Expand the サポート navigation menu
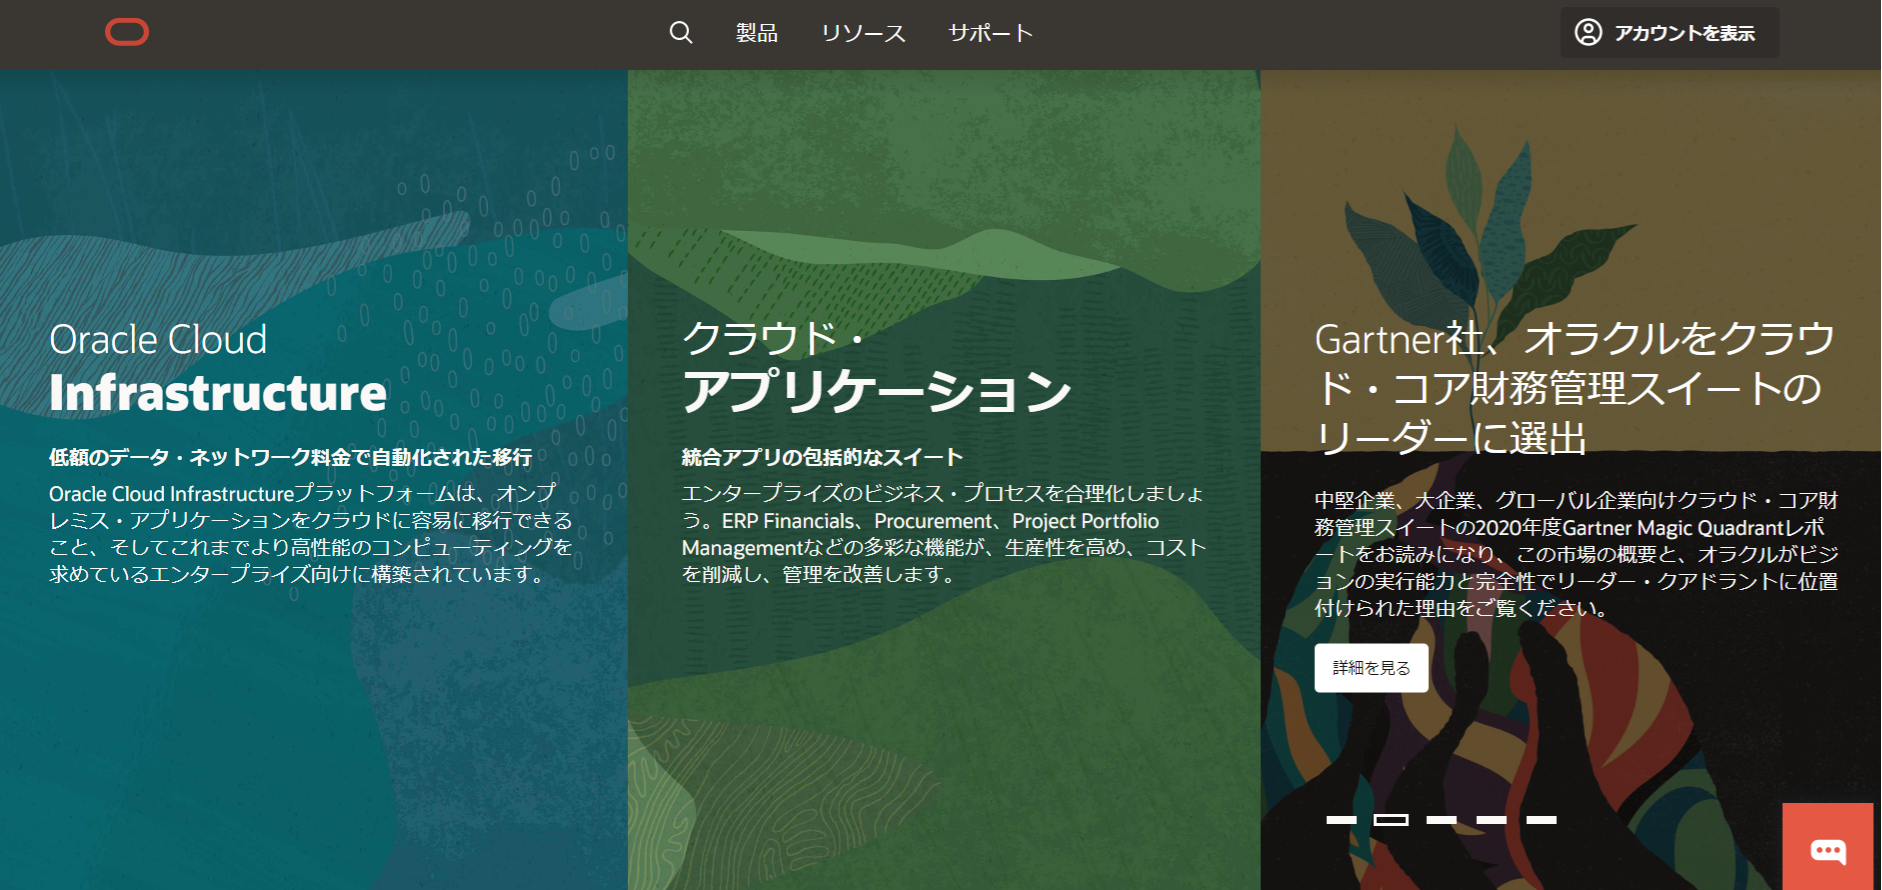Viewport: 1882px width, 890px height. (990, 33)
